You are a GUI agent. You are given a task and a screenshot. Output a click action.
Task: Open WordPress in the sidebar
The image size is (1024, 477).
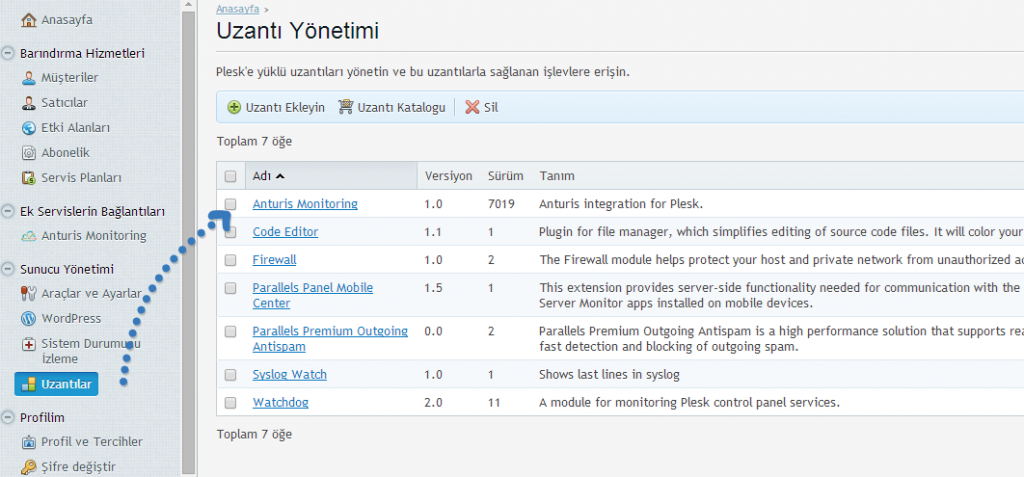tap(71, 319)
